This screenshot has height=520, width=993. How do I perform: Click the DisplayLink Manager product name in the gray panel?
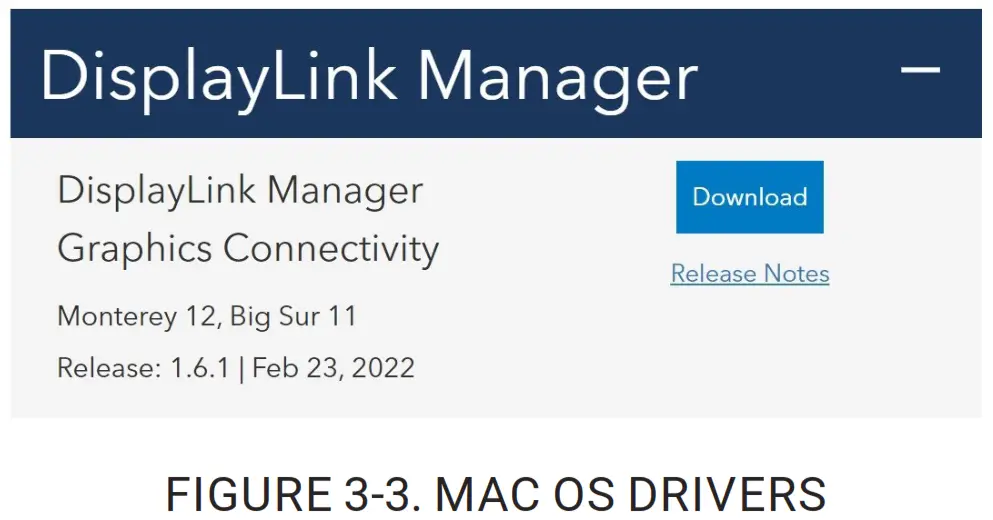point(240,190)
